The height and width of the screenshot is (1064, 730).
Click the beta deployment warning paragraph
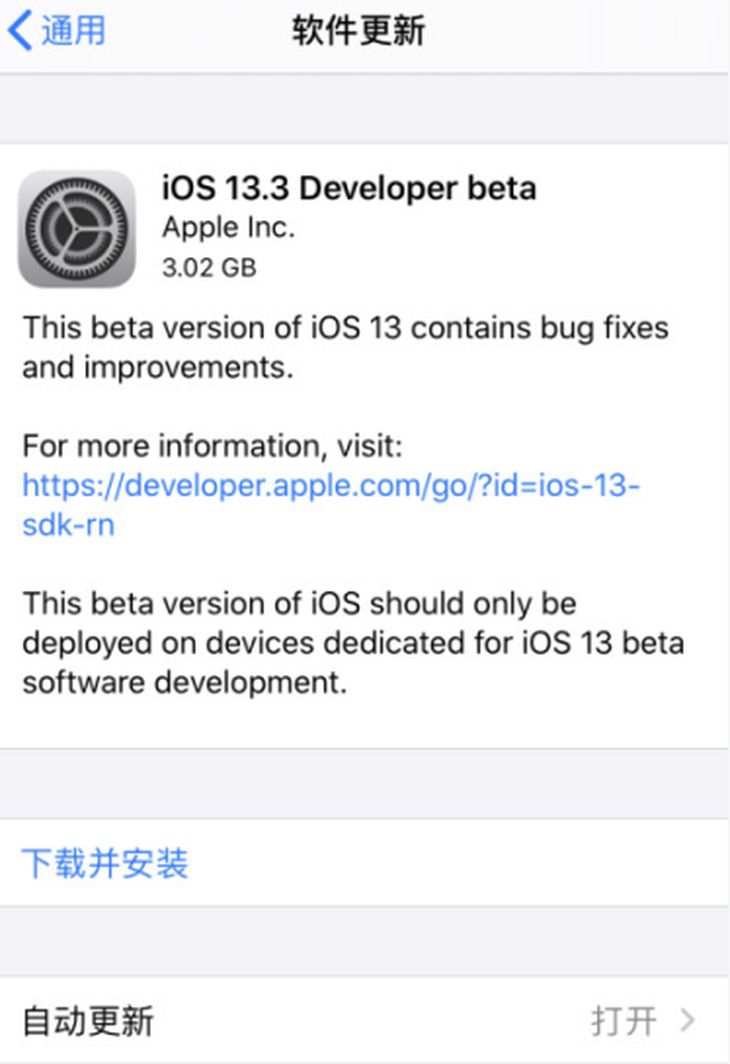pyautogui.click(x=353, y=643)
